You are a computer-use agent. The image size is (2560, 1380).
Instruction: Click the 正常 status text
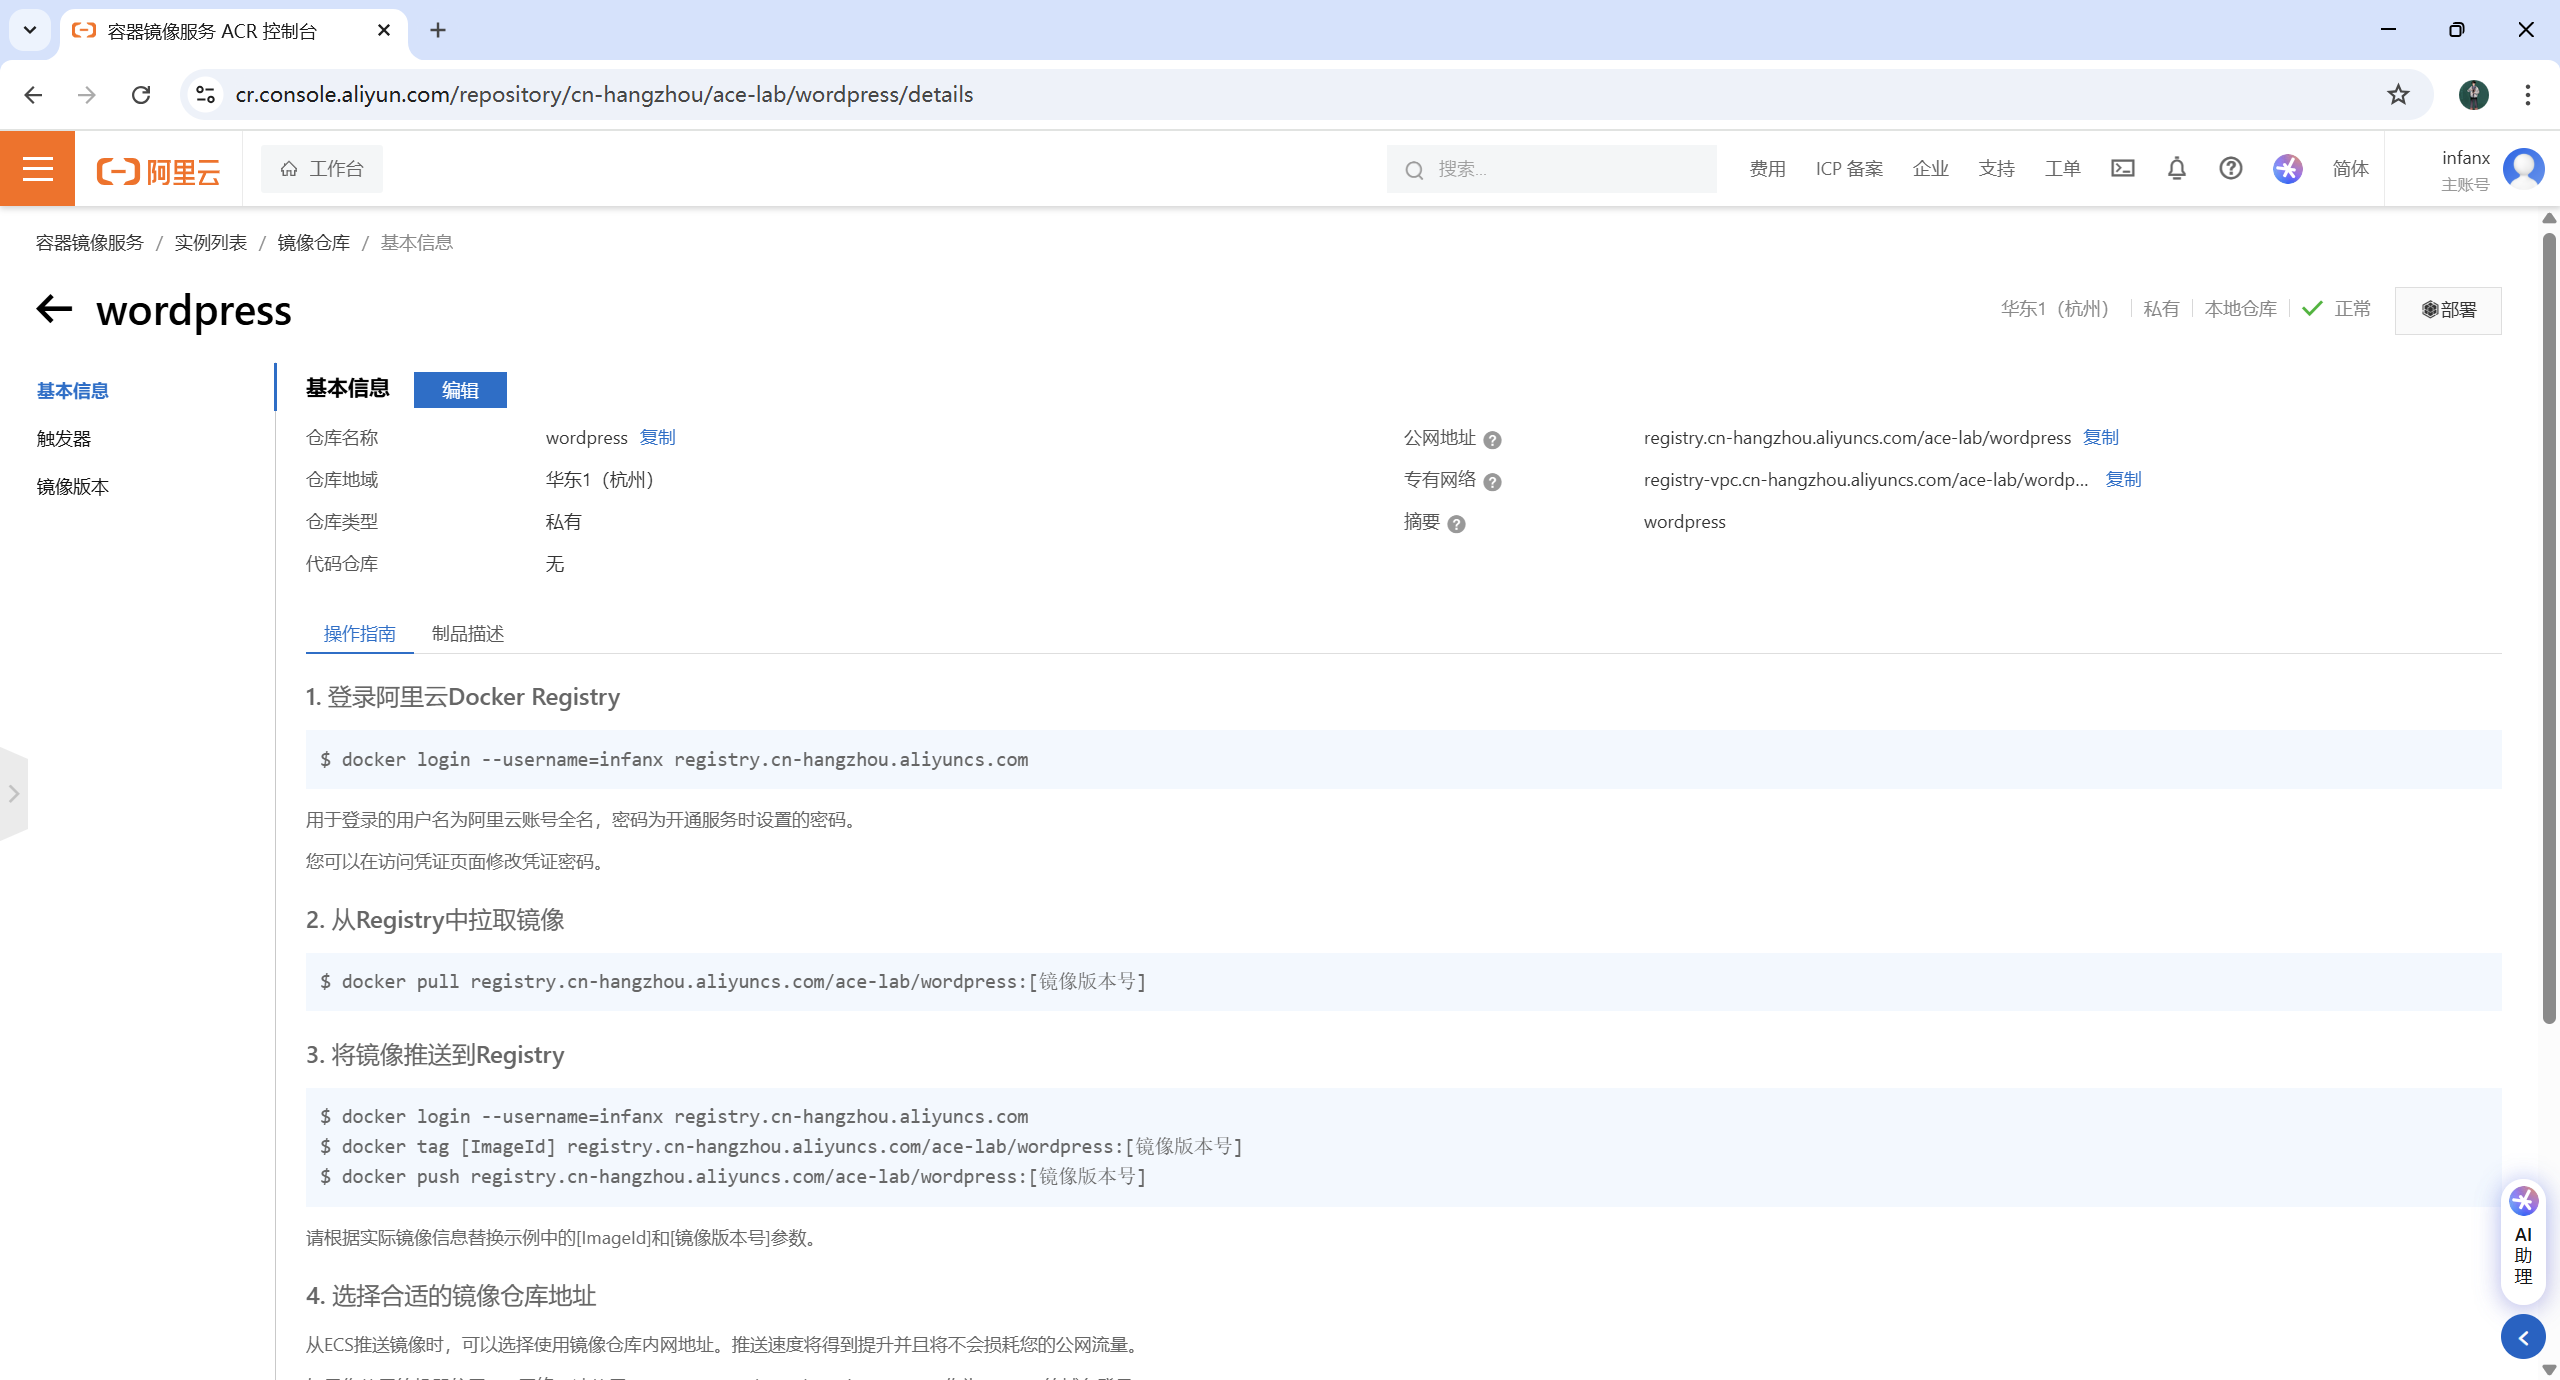click(x=2352, y=309)
